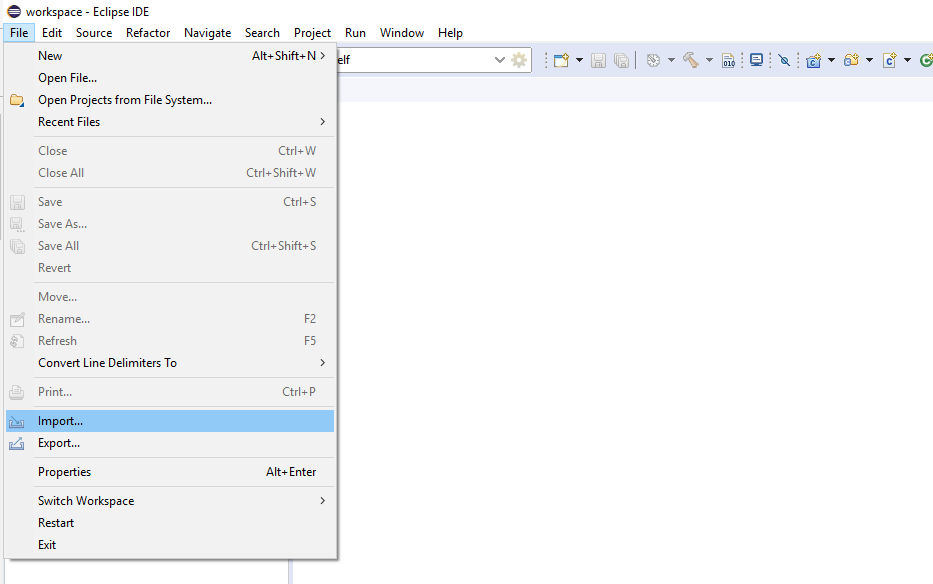
Task: Click the File menu bar item
Action: 19,33
